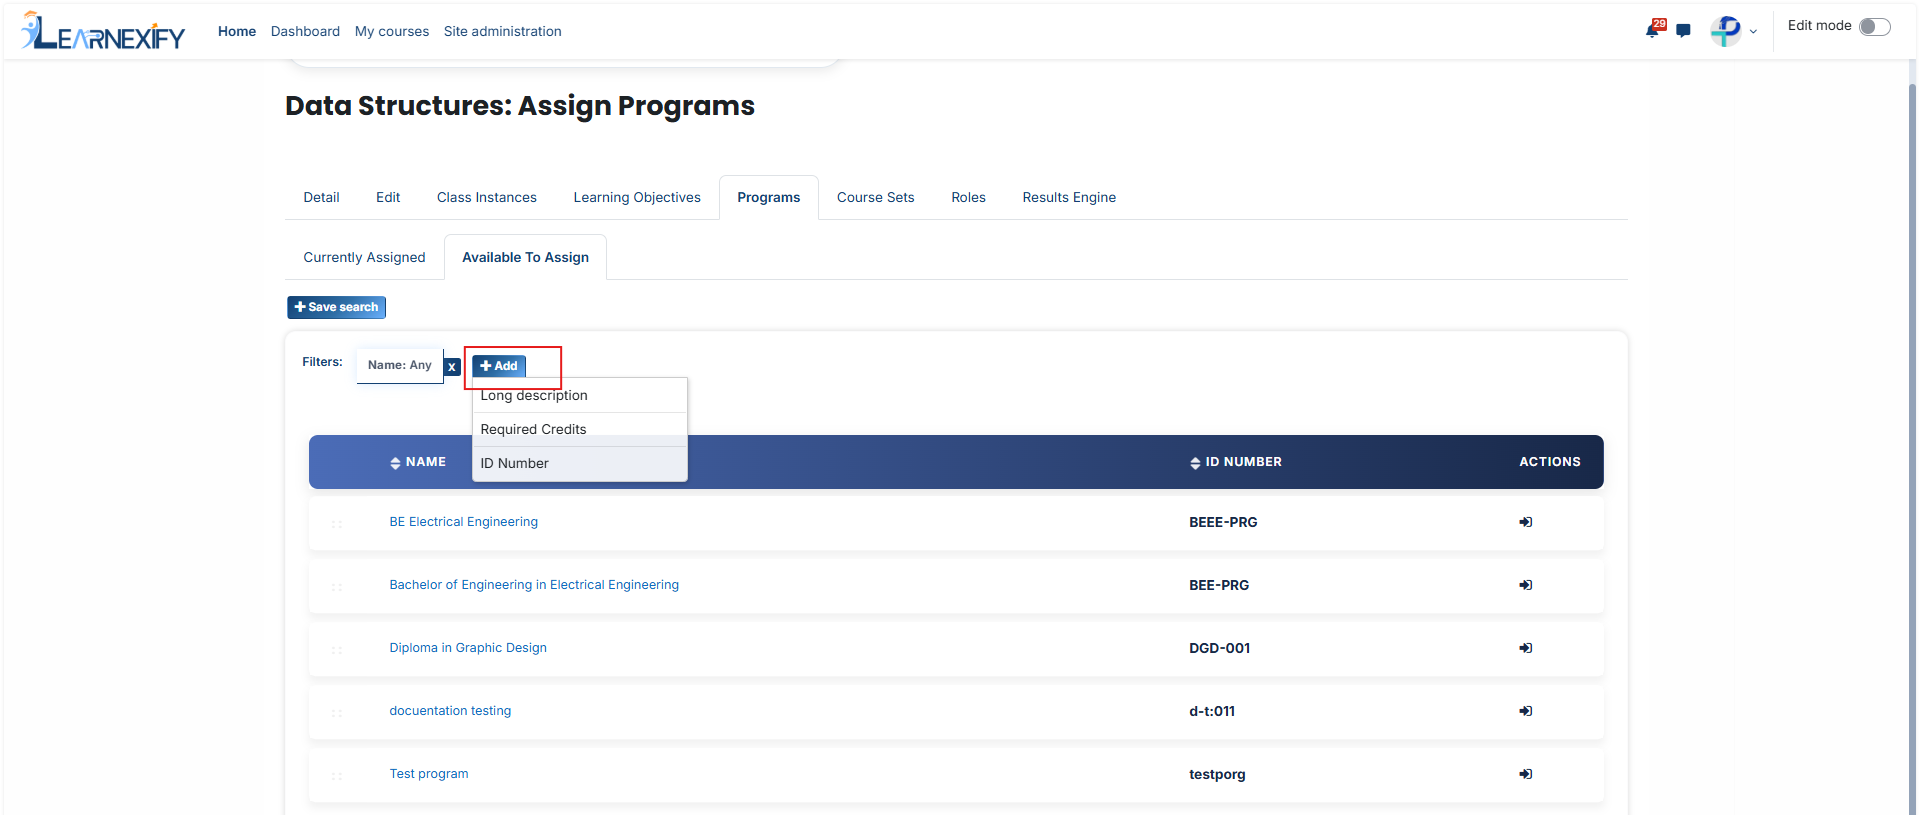
Task: Open Site administration link
Action: tap(503, 31)
